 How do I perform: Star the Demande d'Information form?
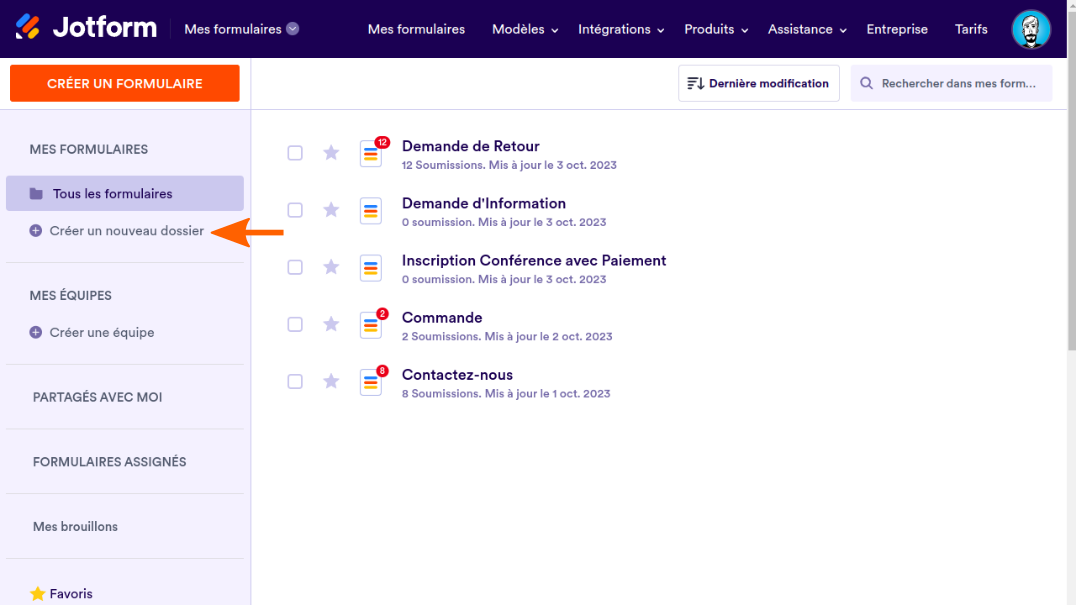tap(331, 210)
